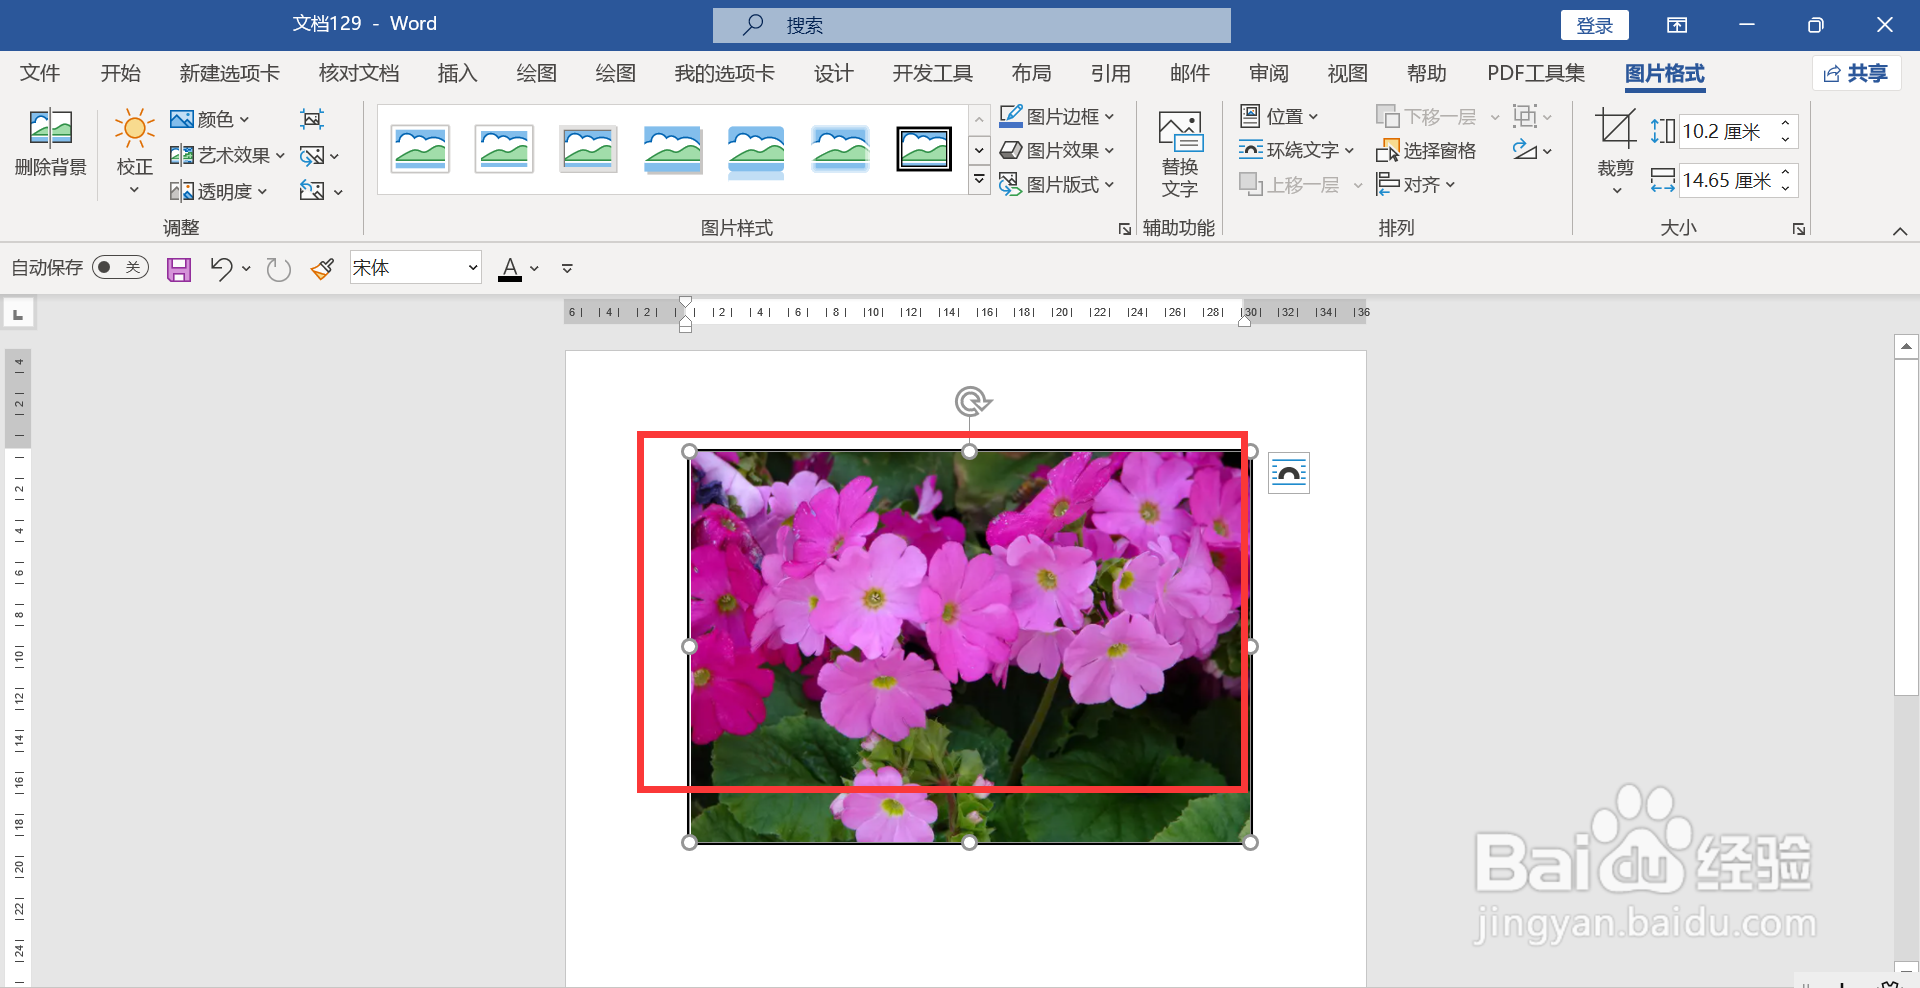
Task: Open Customize Quick Access Toolbar arrow
Action: (x=567, y=268)
